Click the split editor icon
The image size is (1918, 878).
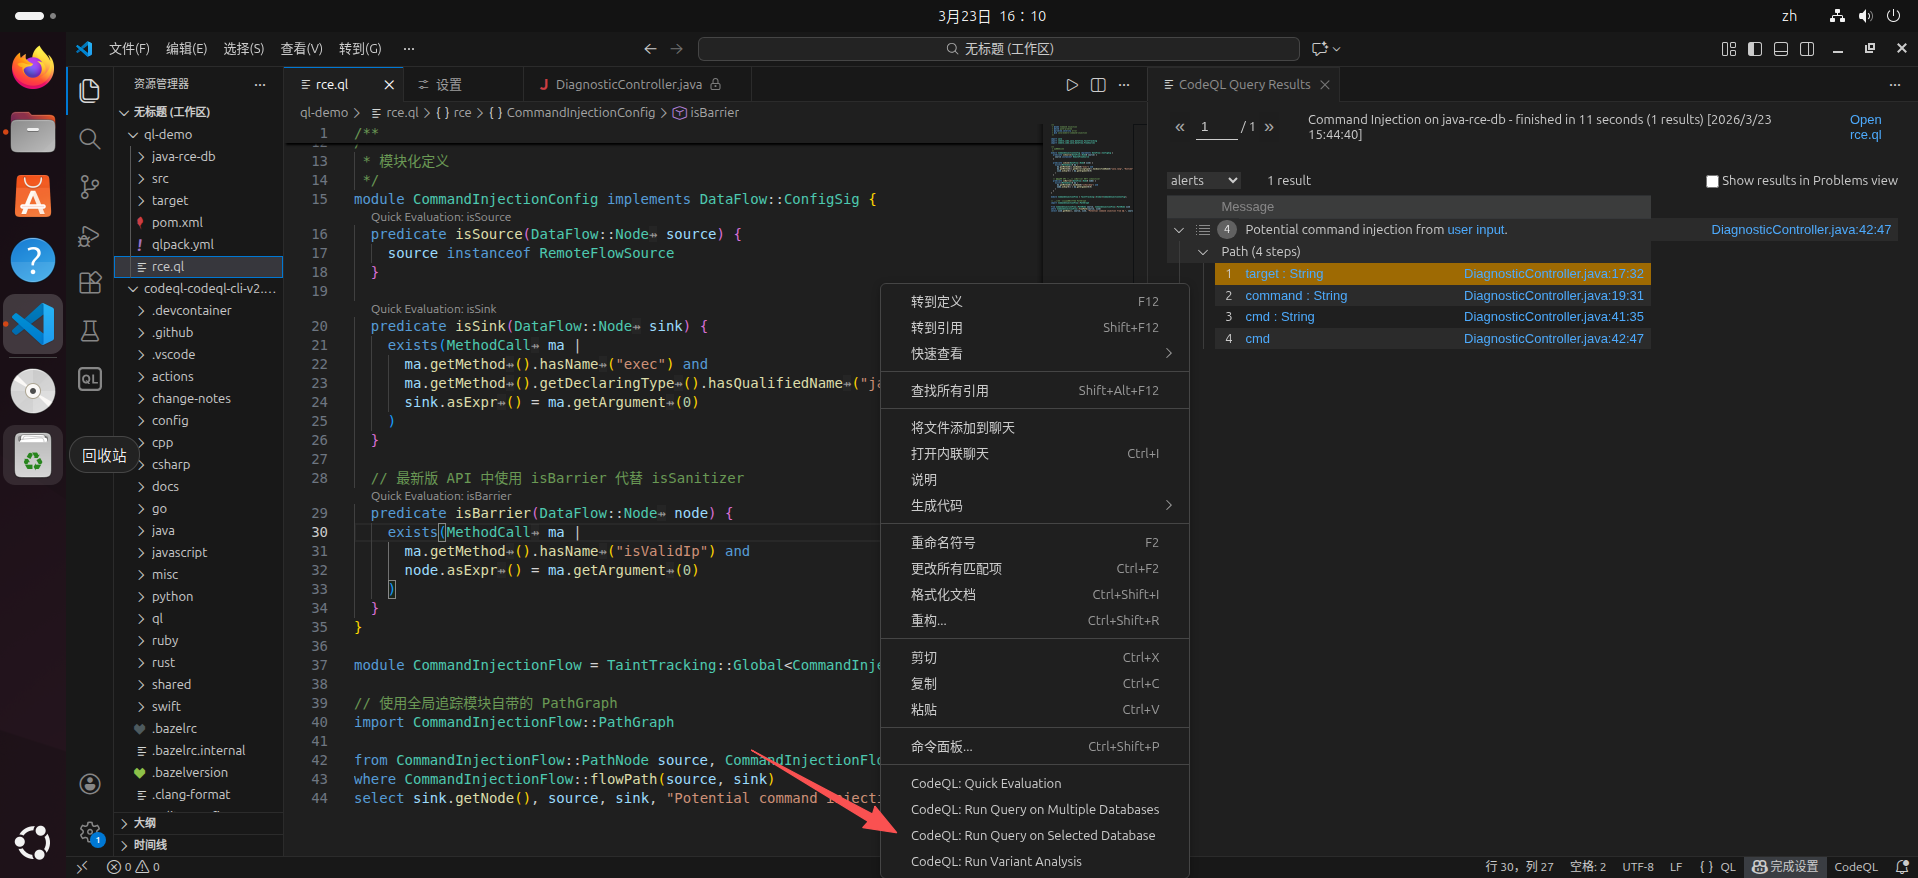point(1098,85)
